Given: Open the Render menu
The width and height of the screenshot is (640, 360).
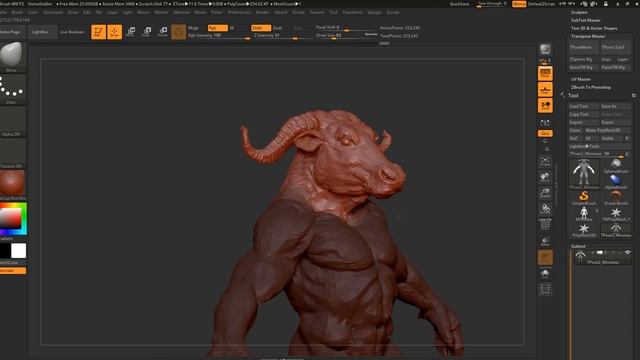Looking at the screenshot, I should pyautogui.click(x=262, y=12).
